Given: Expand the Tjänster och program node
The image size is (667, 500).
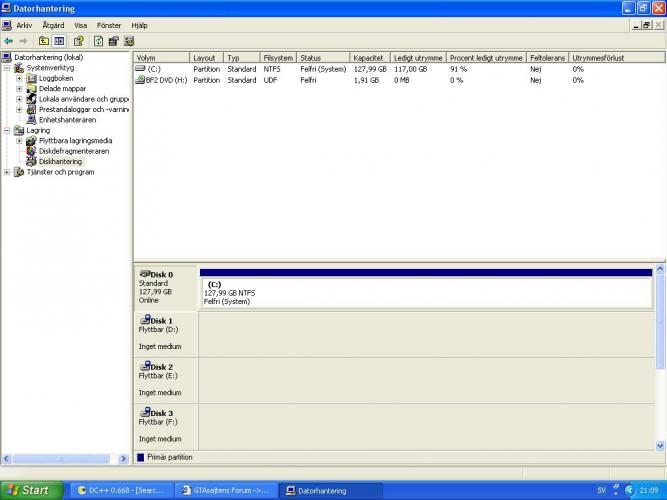Looking at the screenshot, I should pyautogui.click(x=8, y=172).
